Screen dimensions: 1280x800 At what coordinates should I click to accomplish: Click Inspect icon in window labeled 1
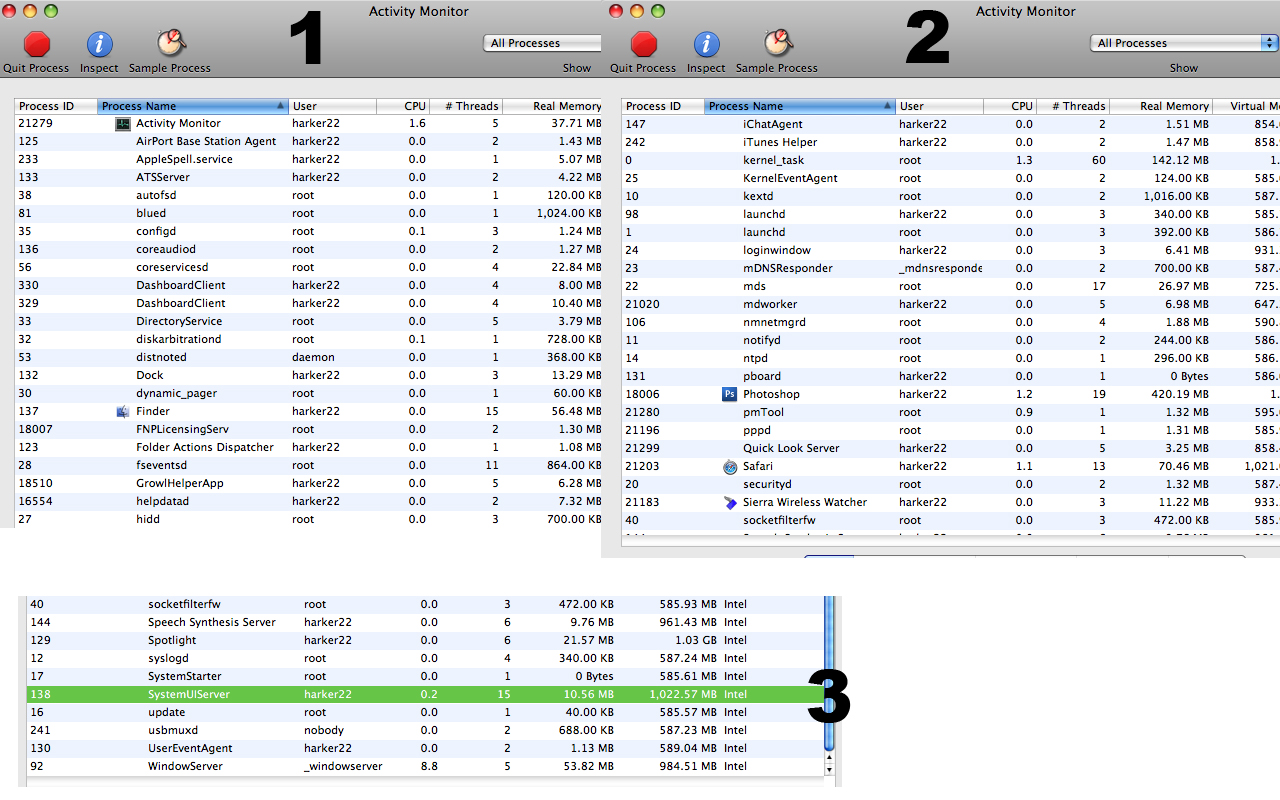click(99, 44)
